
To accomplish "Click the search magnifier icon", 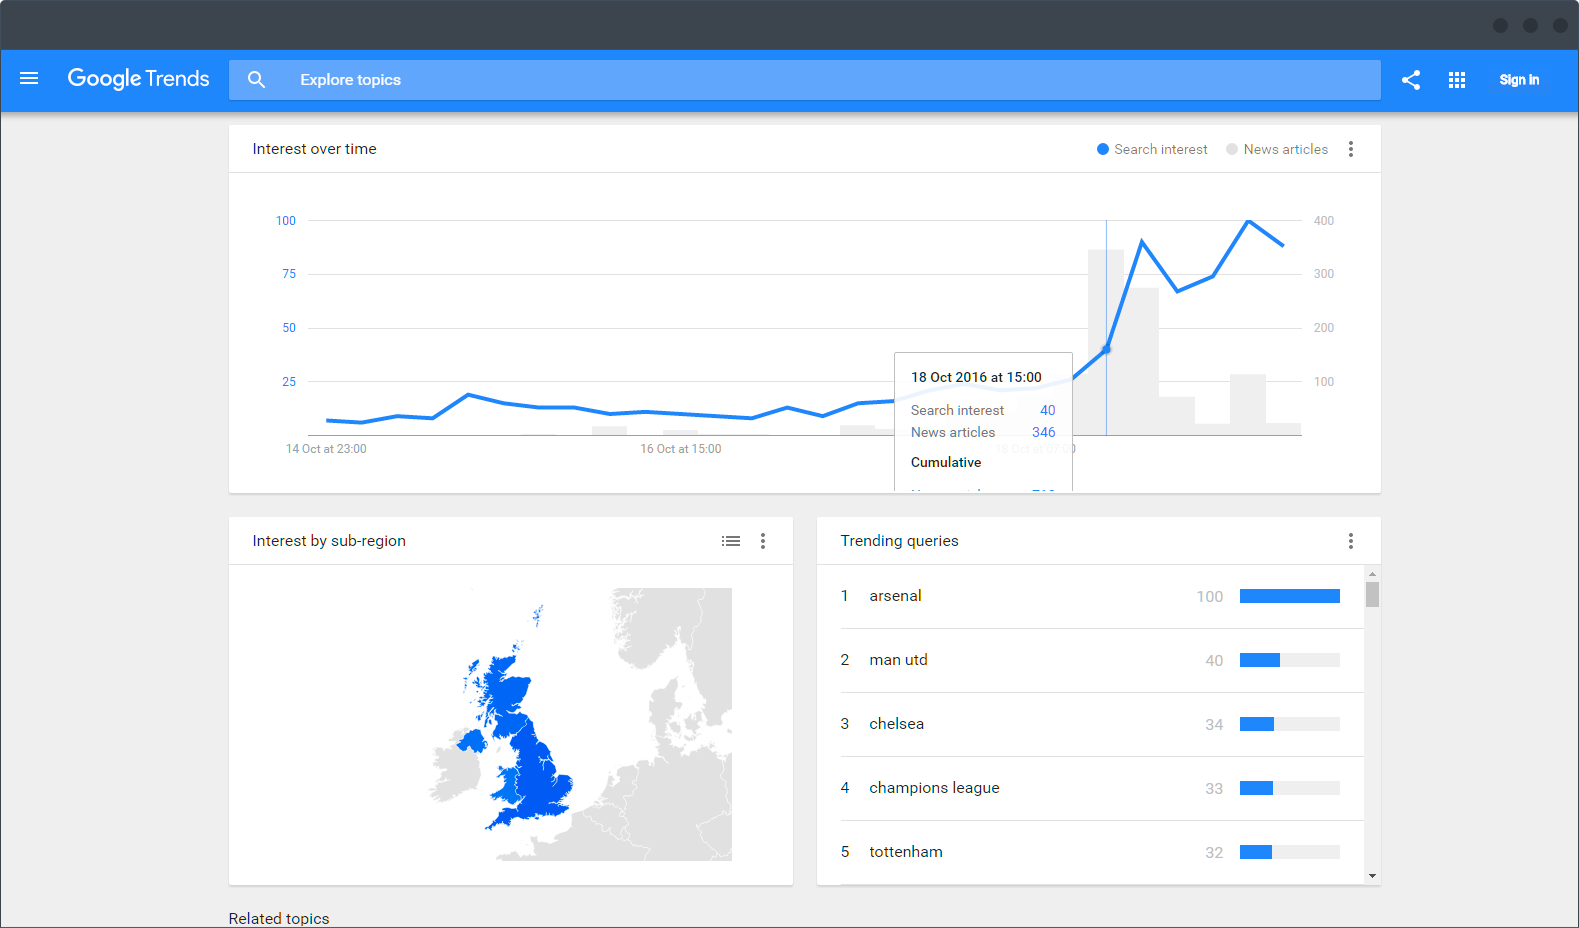I will pos(256,80).
